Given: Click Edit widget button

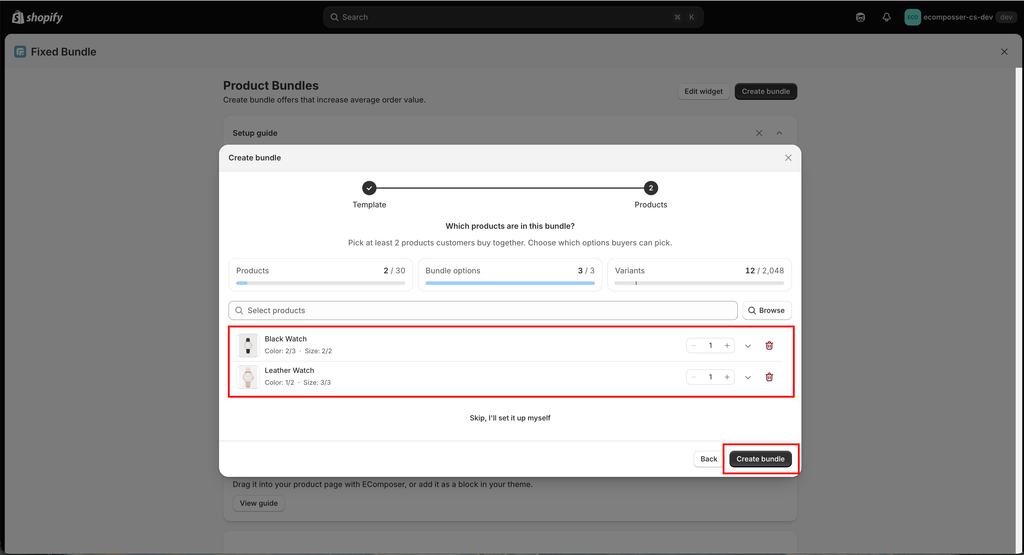Looking at the screenshot, I should coord(703,91).
